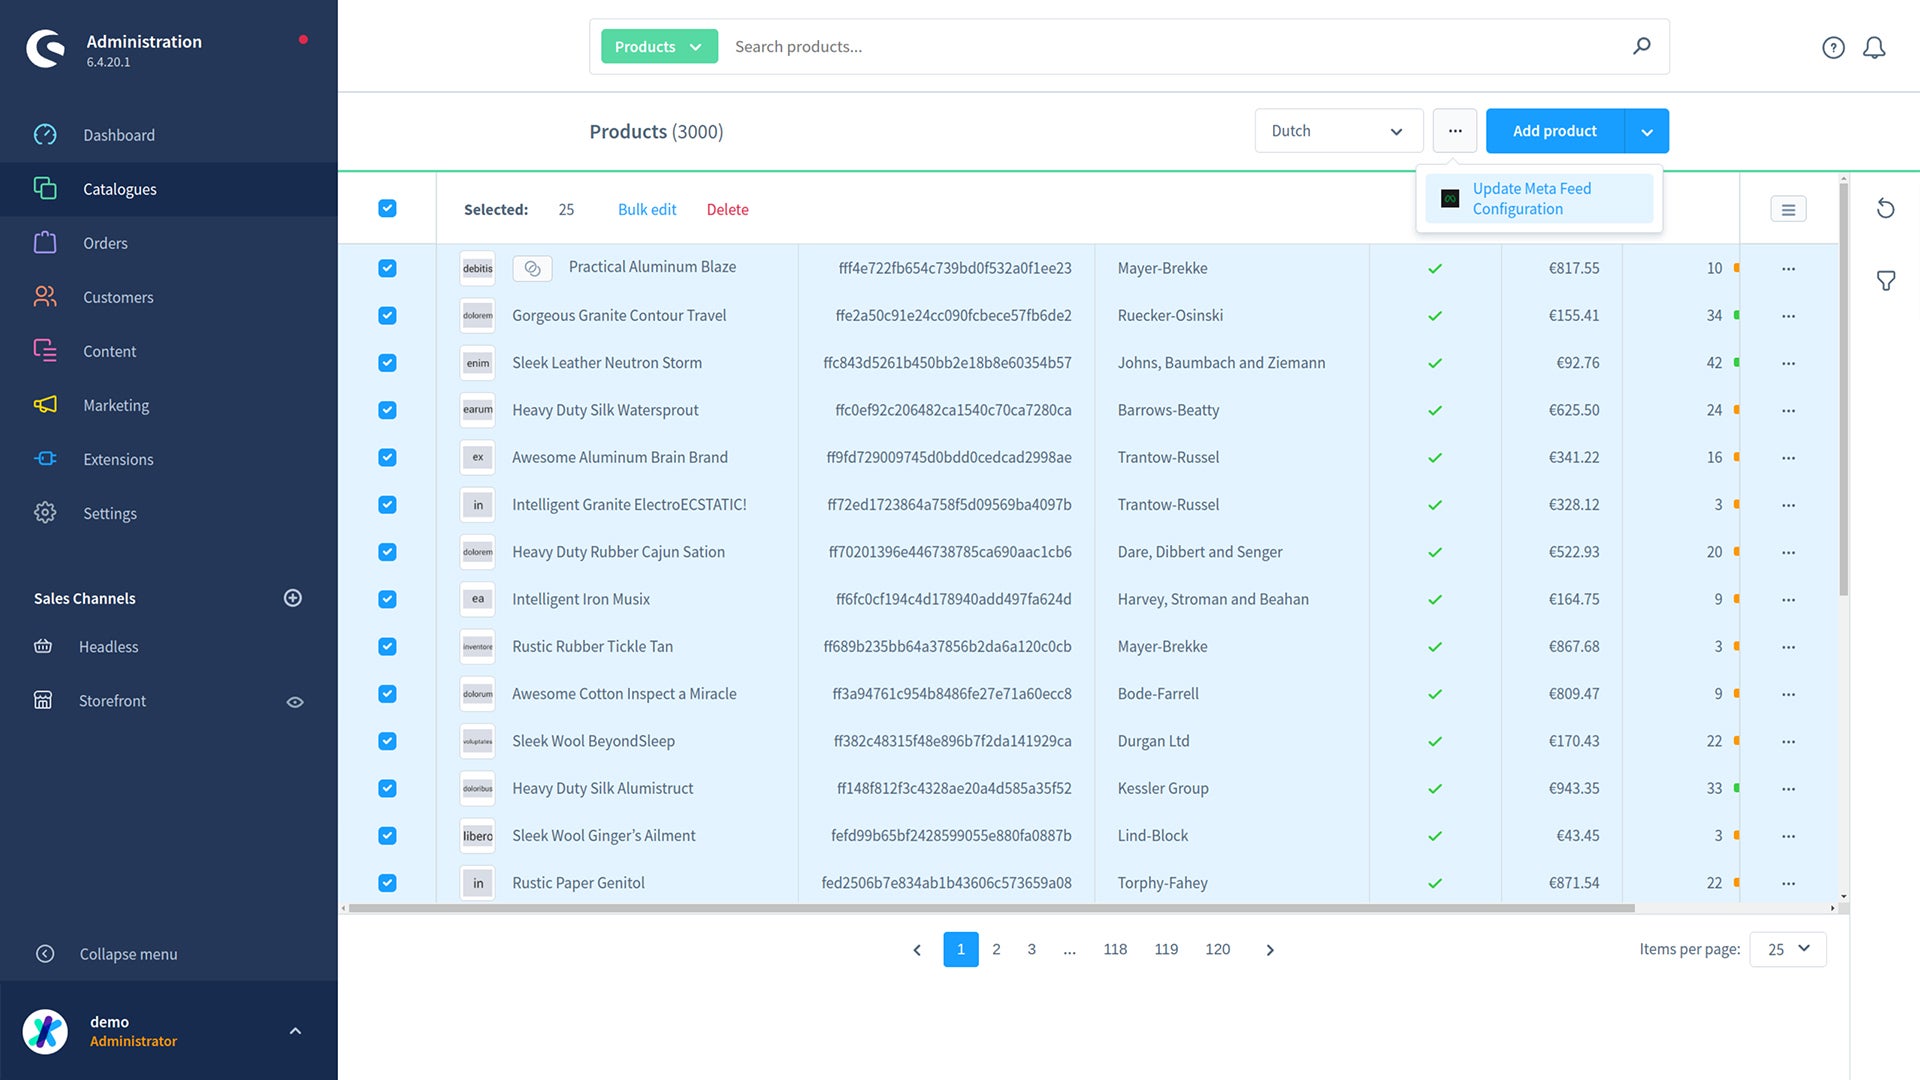1920x1080 pixels.
Task: Open Items per page dropdown
Action: (1788, 949)
